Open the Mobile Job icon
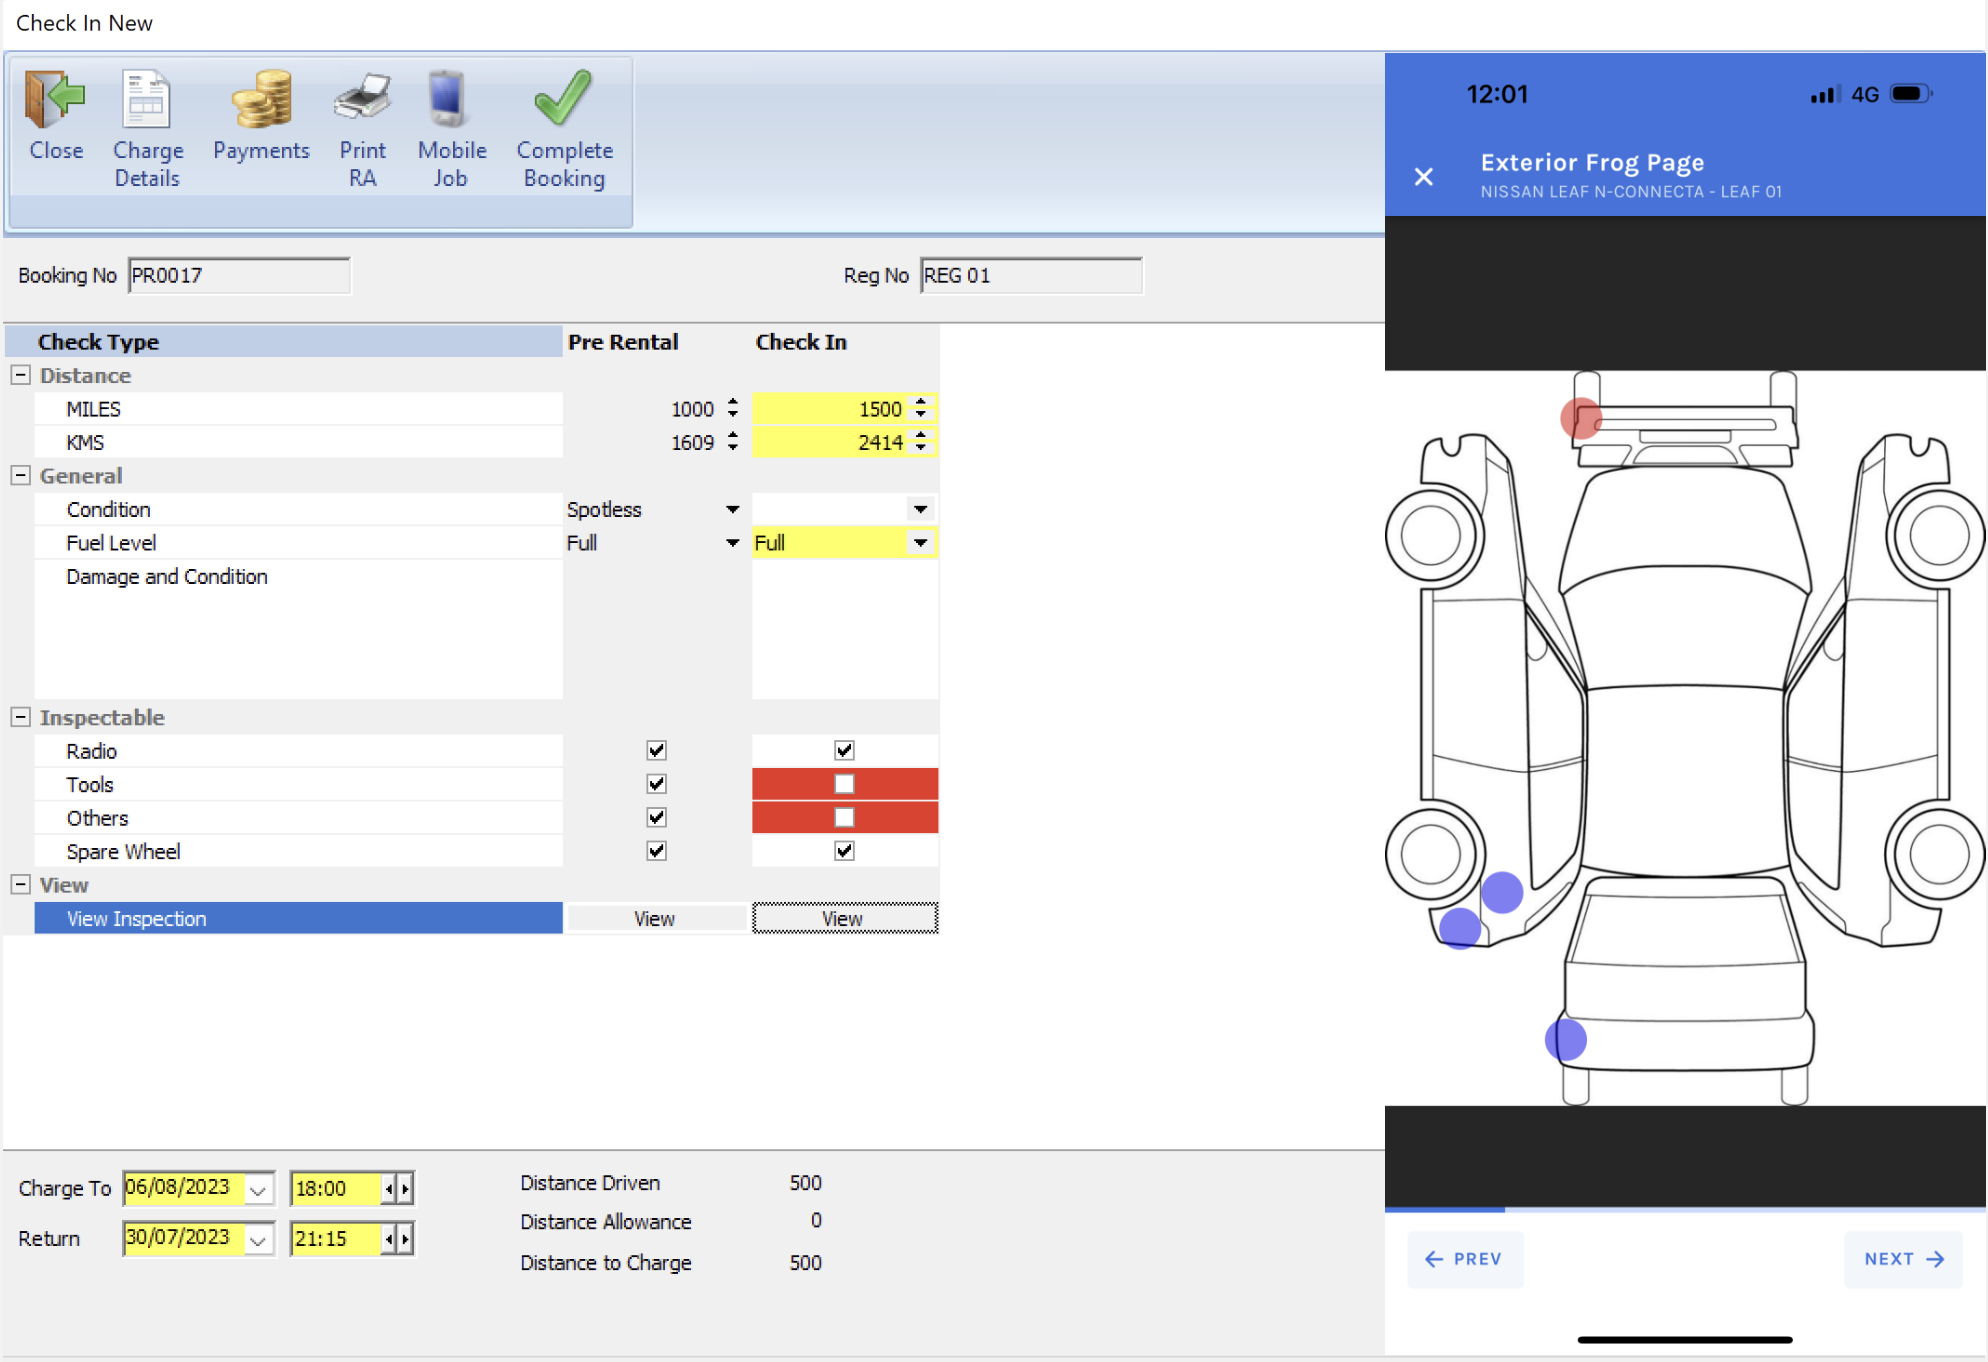1988x1362 pixels. (449, 100)
